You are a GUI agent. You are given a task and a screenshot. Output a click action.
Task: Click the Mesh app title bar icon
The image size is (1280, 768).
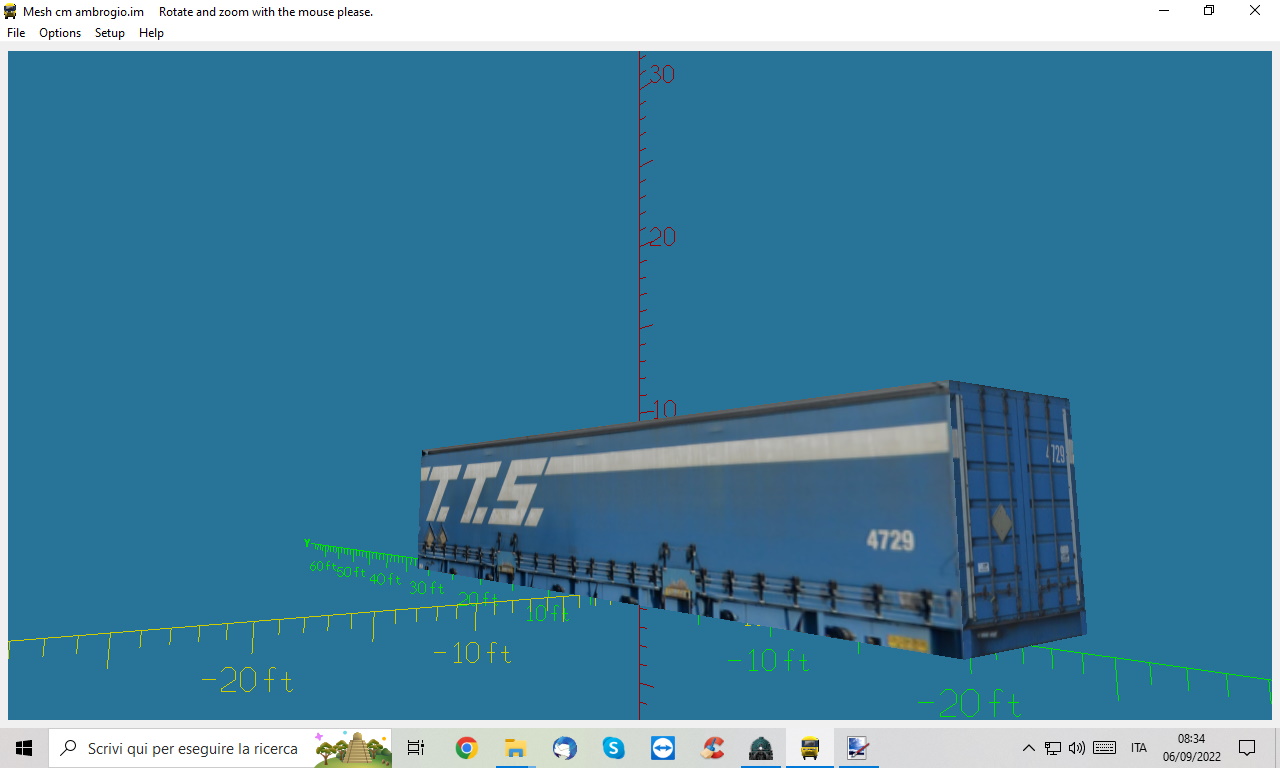pyautogui.click(x=10, y=11)
